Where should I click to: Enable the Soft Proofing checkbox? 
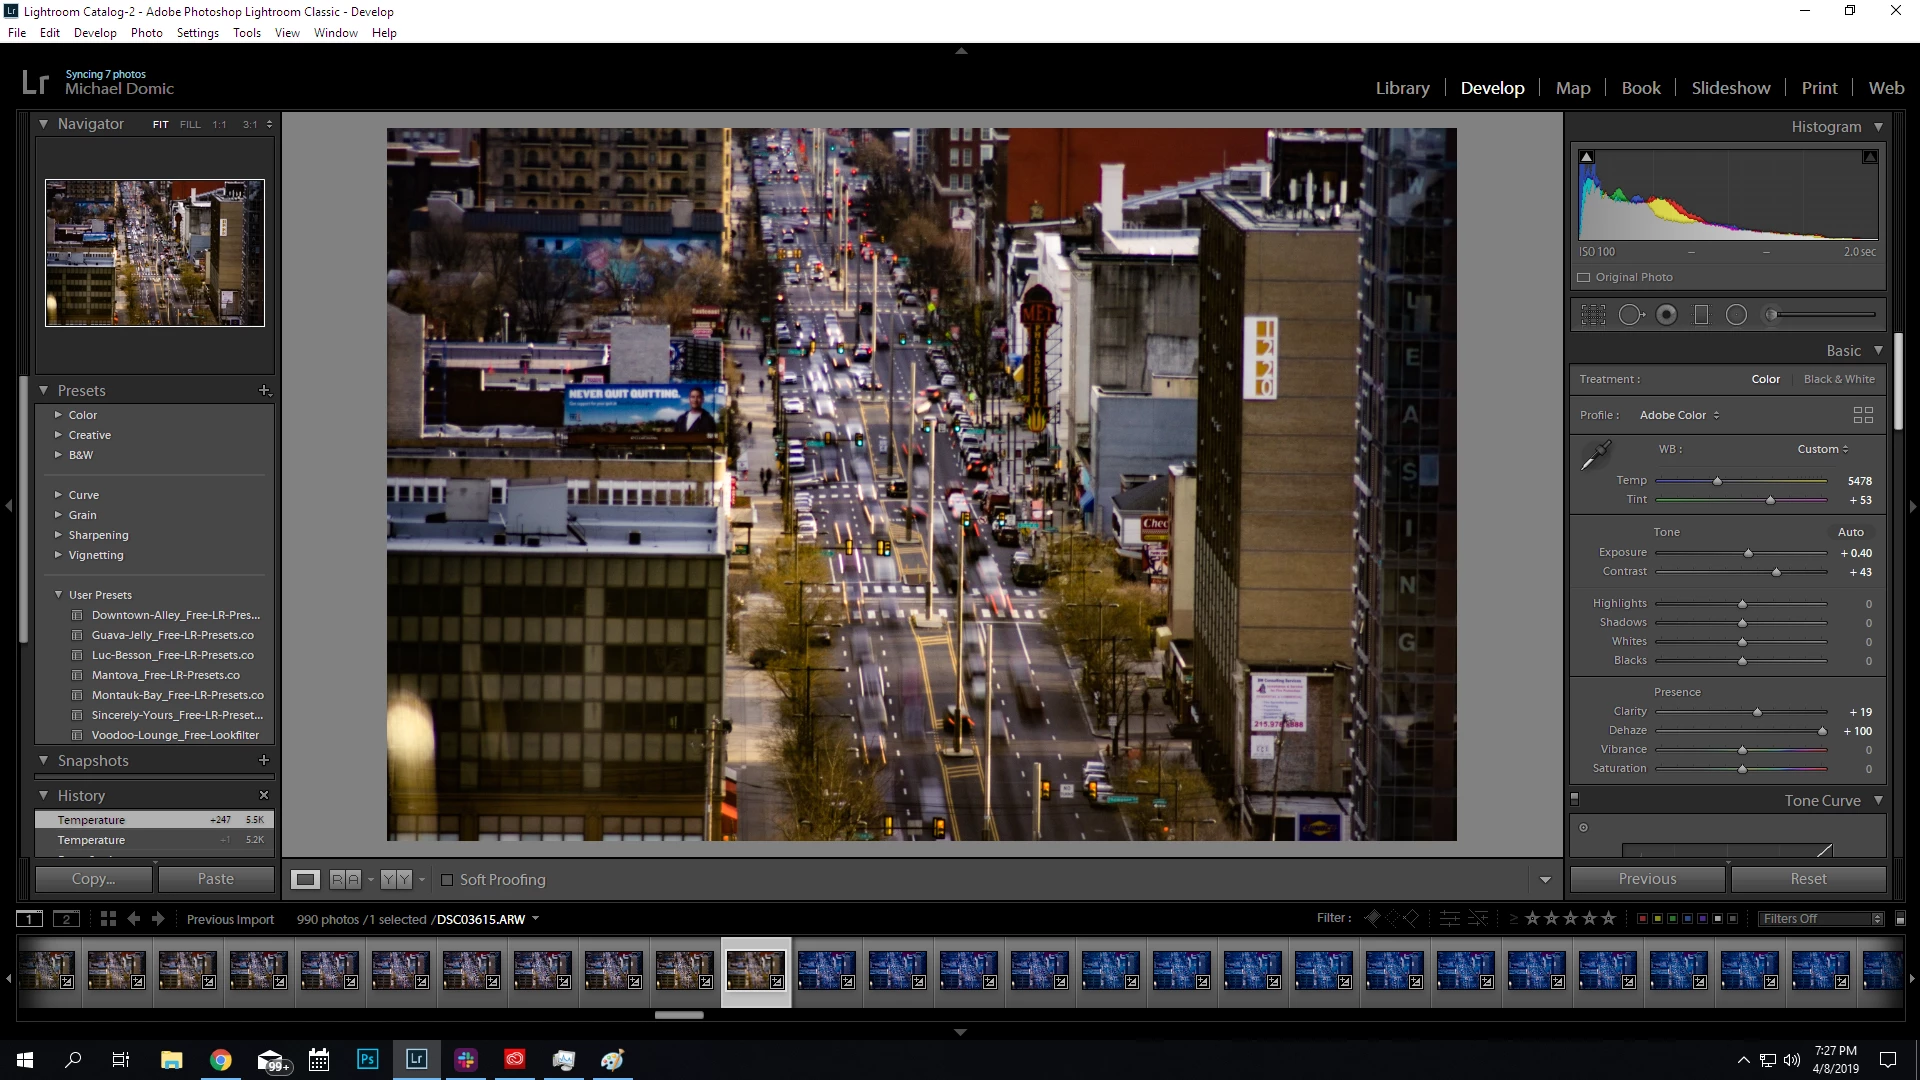point(447,880)
